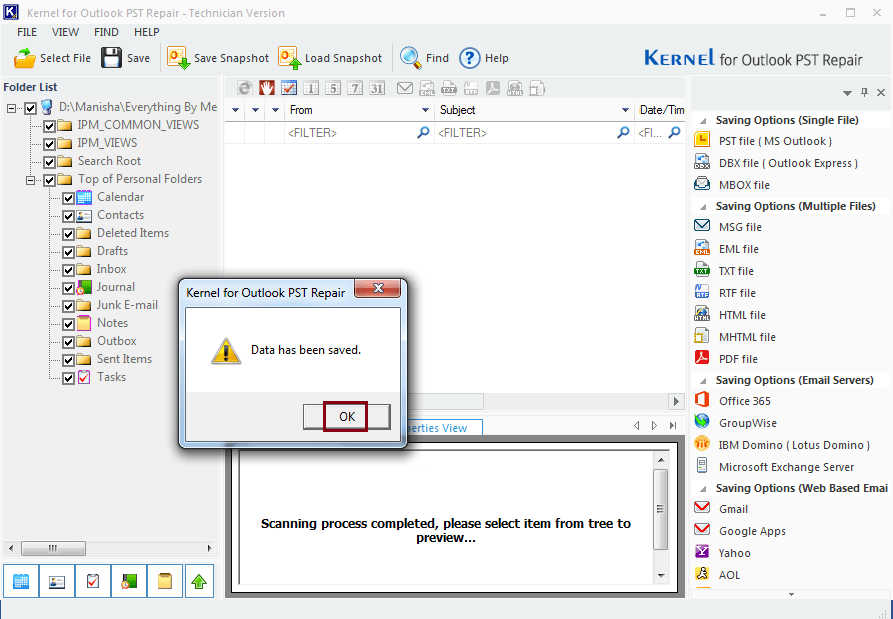Close the Data has been saved dialog
Screen dimensions: 893x619
click(378, 288)
